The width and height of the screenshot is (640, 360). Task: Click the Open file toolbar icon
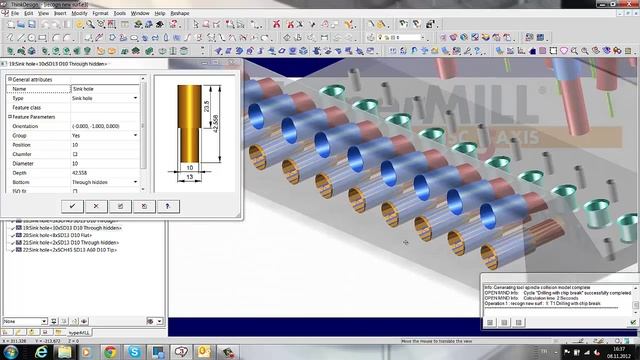(x=21, y=24)
